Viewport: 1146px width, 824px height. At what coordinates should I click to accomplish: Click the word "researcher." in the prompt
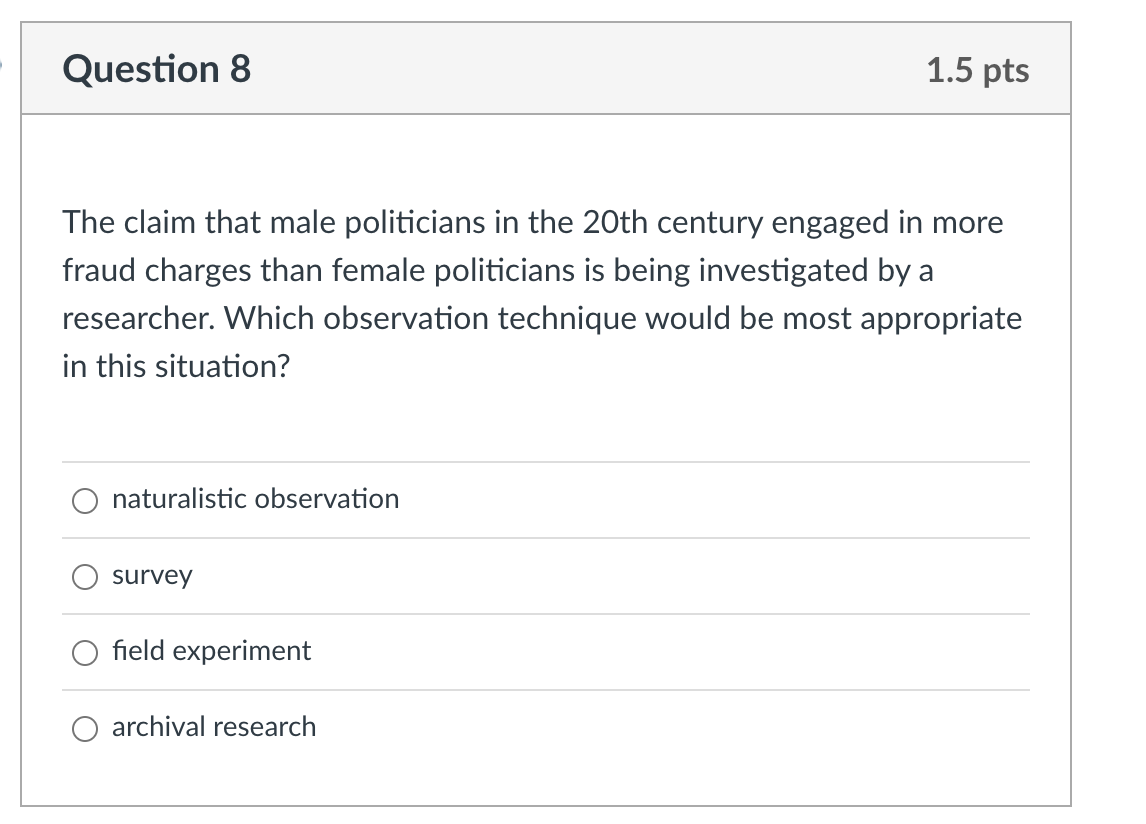click(x=139, y=319)
